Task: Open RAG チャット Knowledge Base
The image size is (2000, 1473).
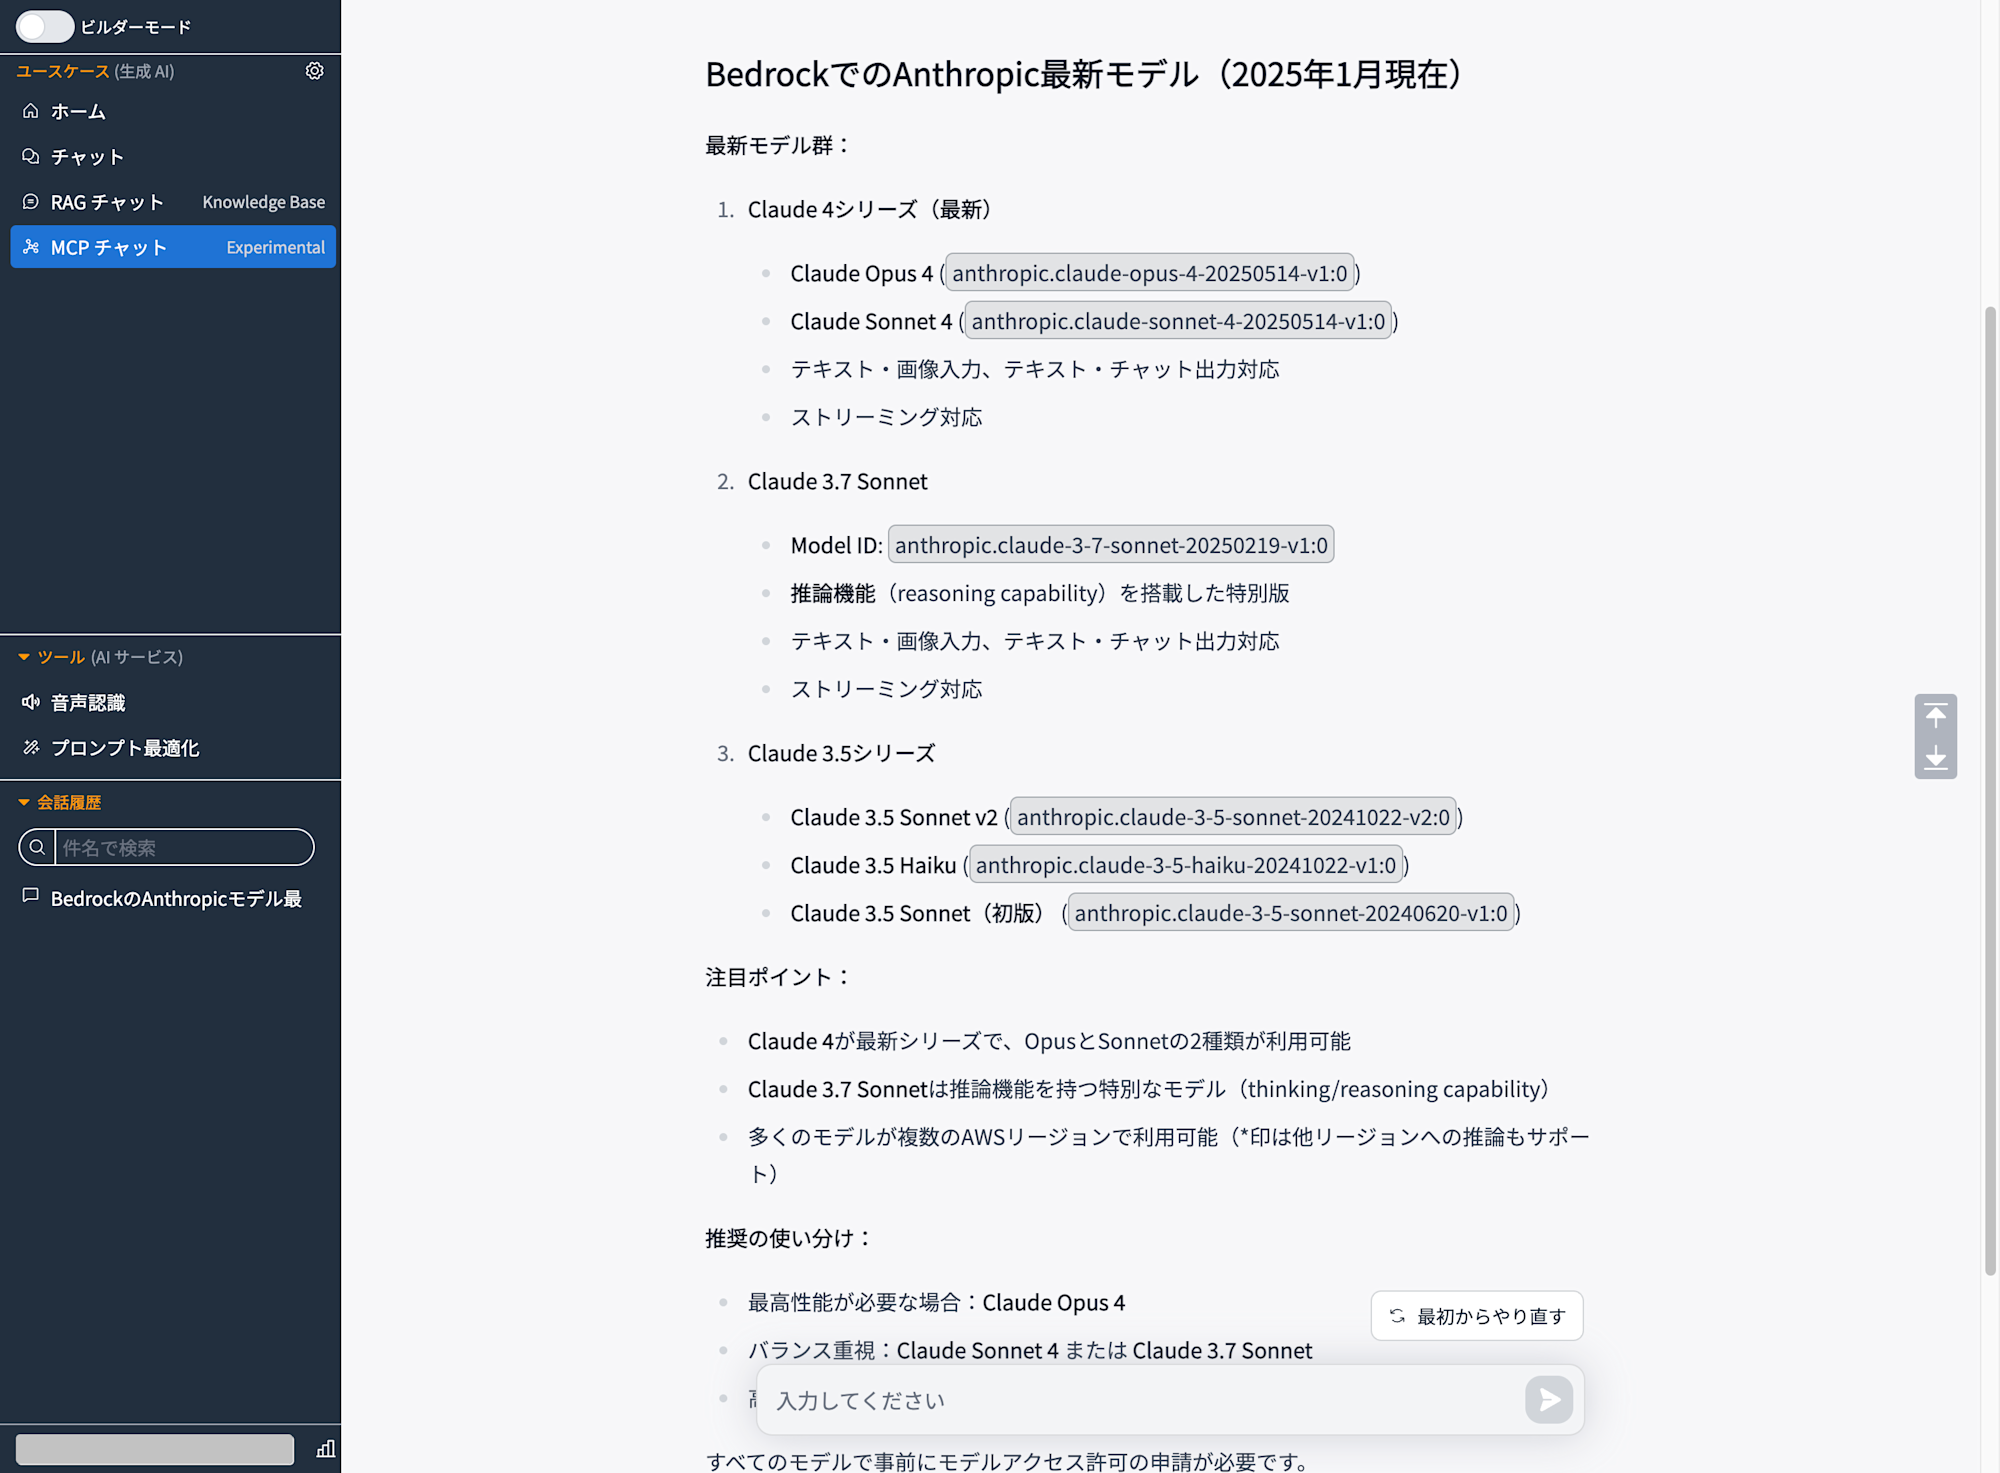Action: click(x=173, y=202)
